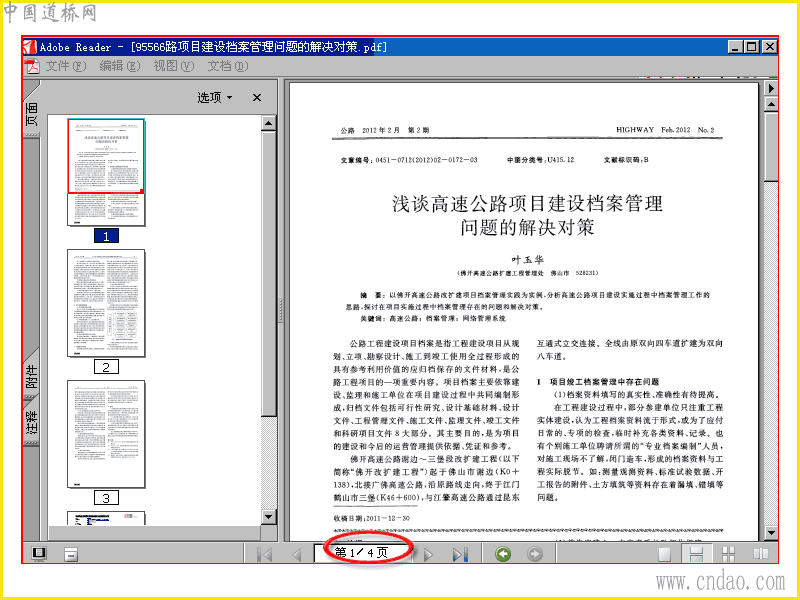Go to previous page arrow

pyautogui.click(x=296, y=554)
